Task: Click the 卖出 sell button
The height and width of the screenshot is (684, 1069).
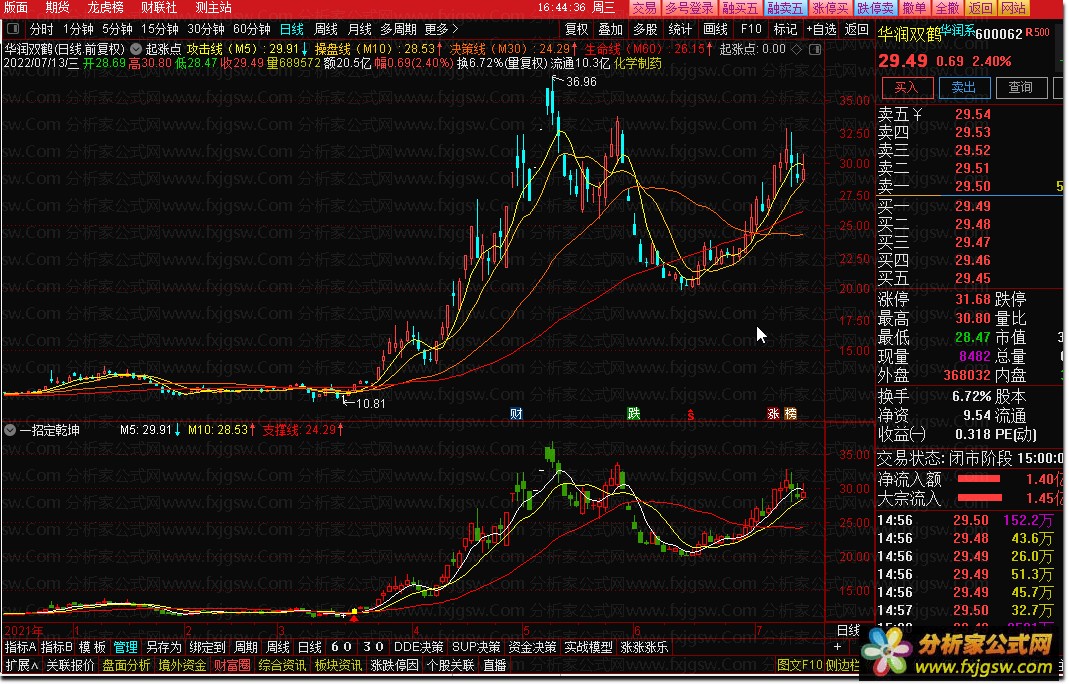Action: (964, 87)
